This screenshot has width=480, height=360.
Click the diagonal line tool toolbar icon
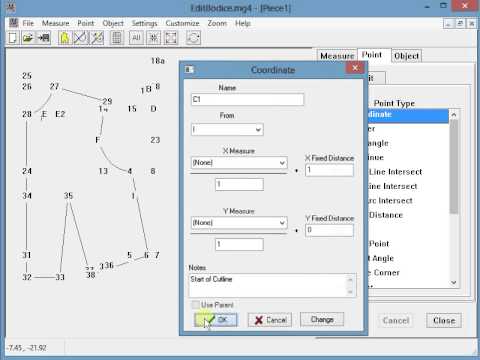coord(97,38)
